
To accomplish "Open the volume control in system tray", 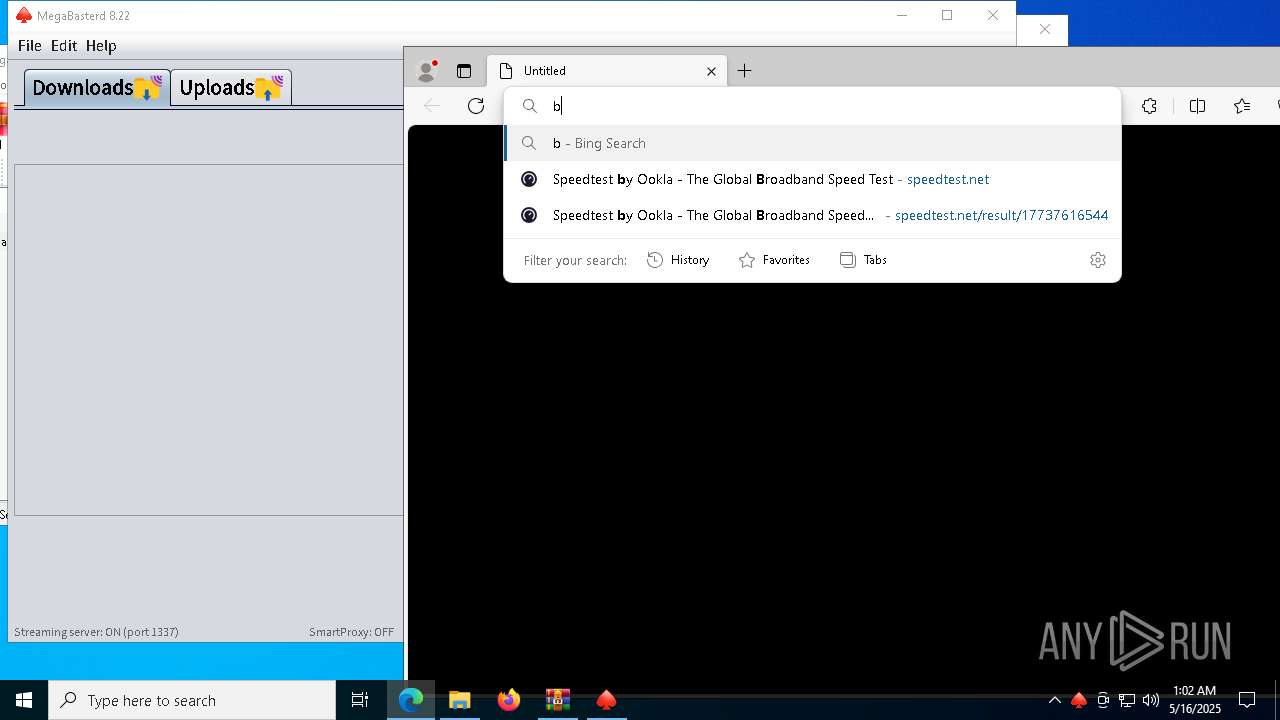I will 1151,700.
